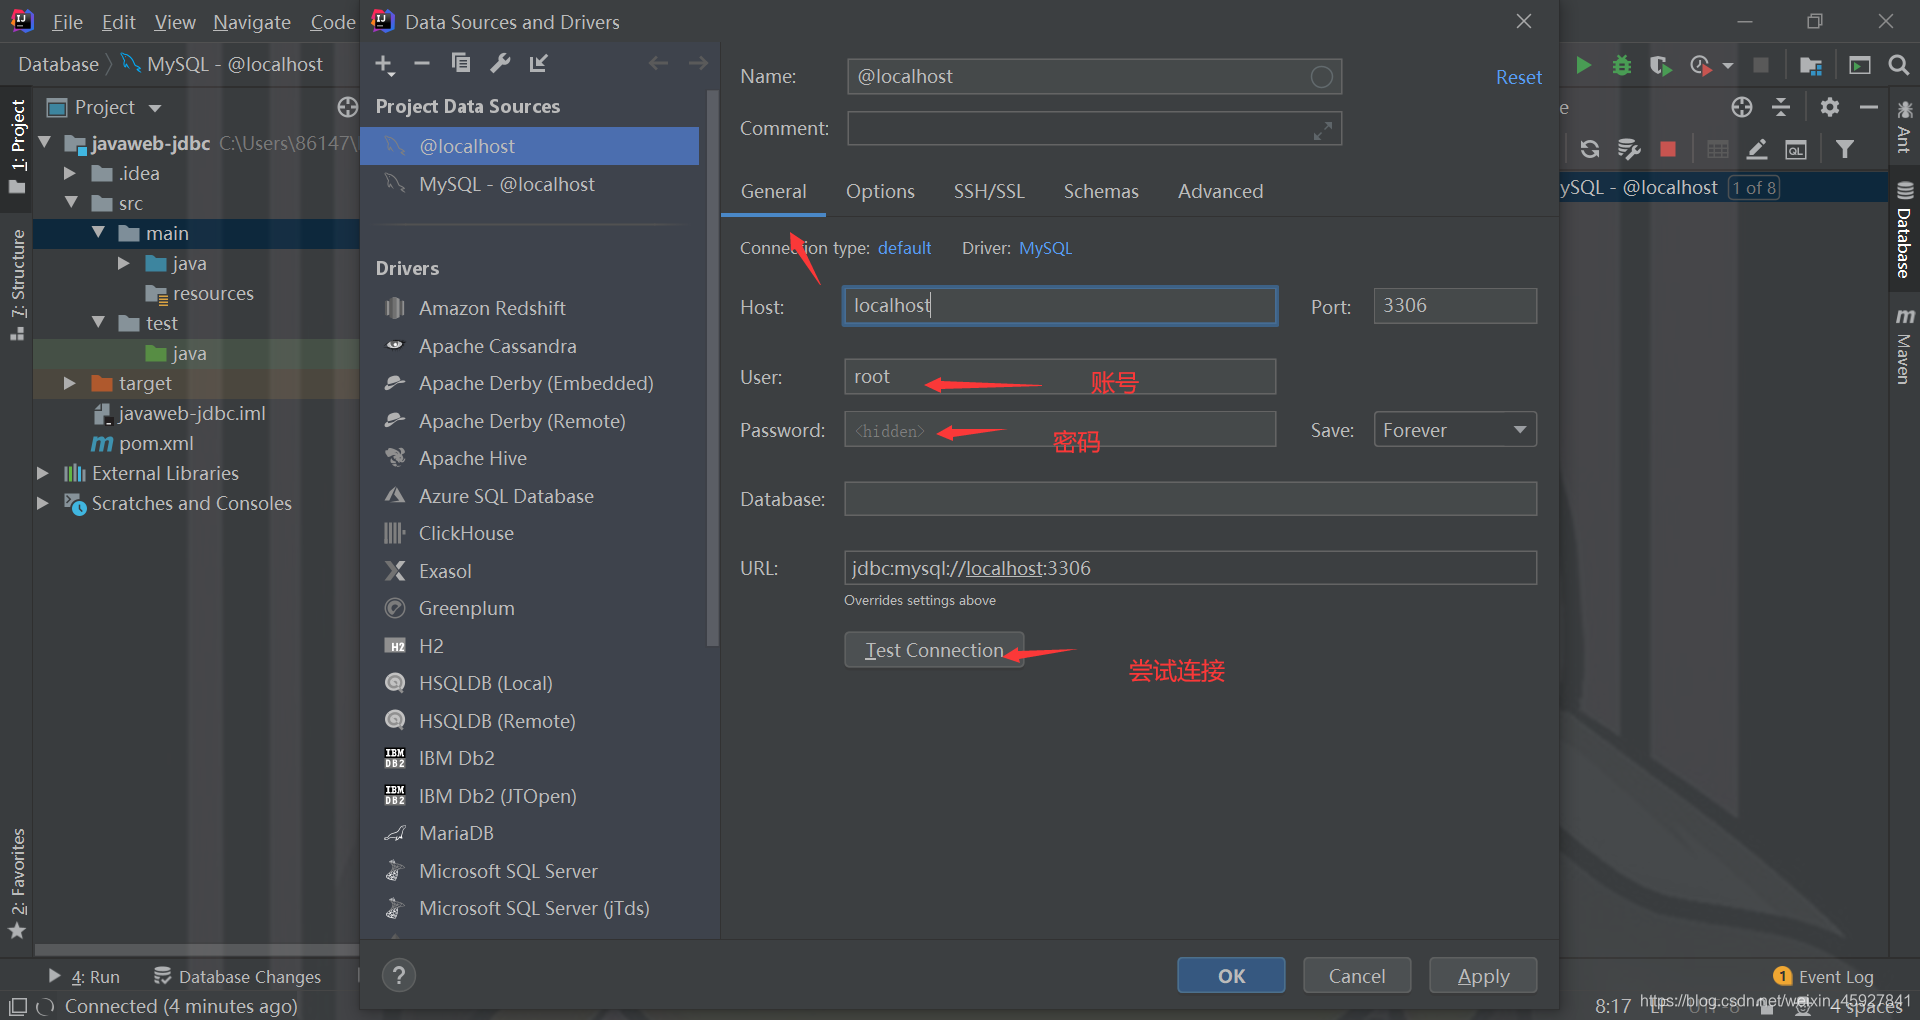Expand the .idea folder
This screenshot has height=1020, width=1920.
coord(70,173)
